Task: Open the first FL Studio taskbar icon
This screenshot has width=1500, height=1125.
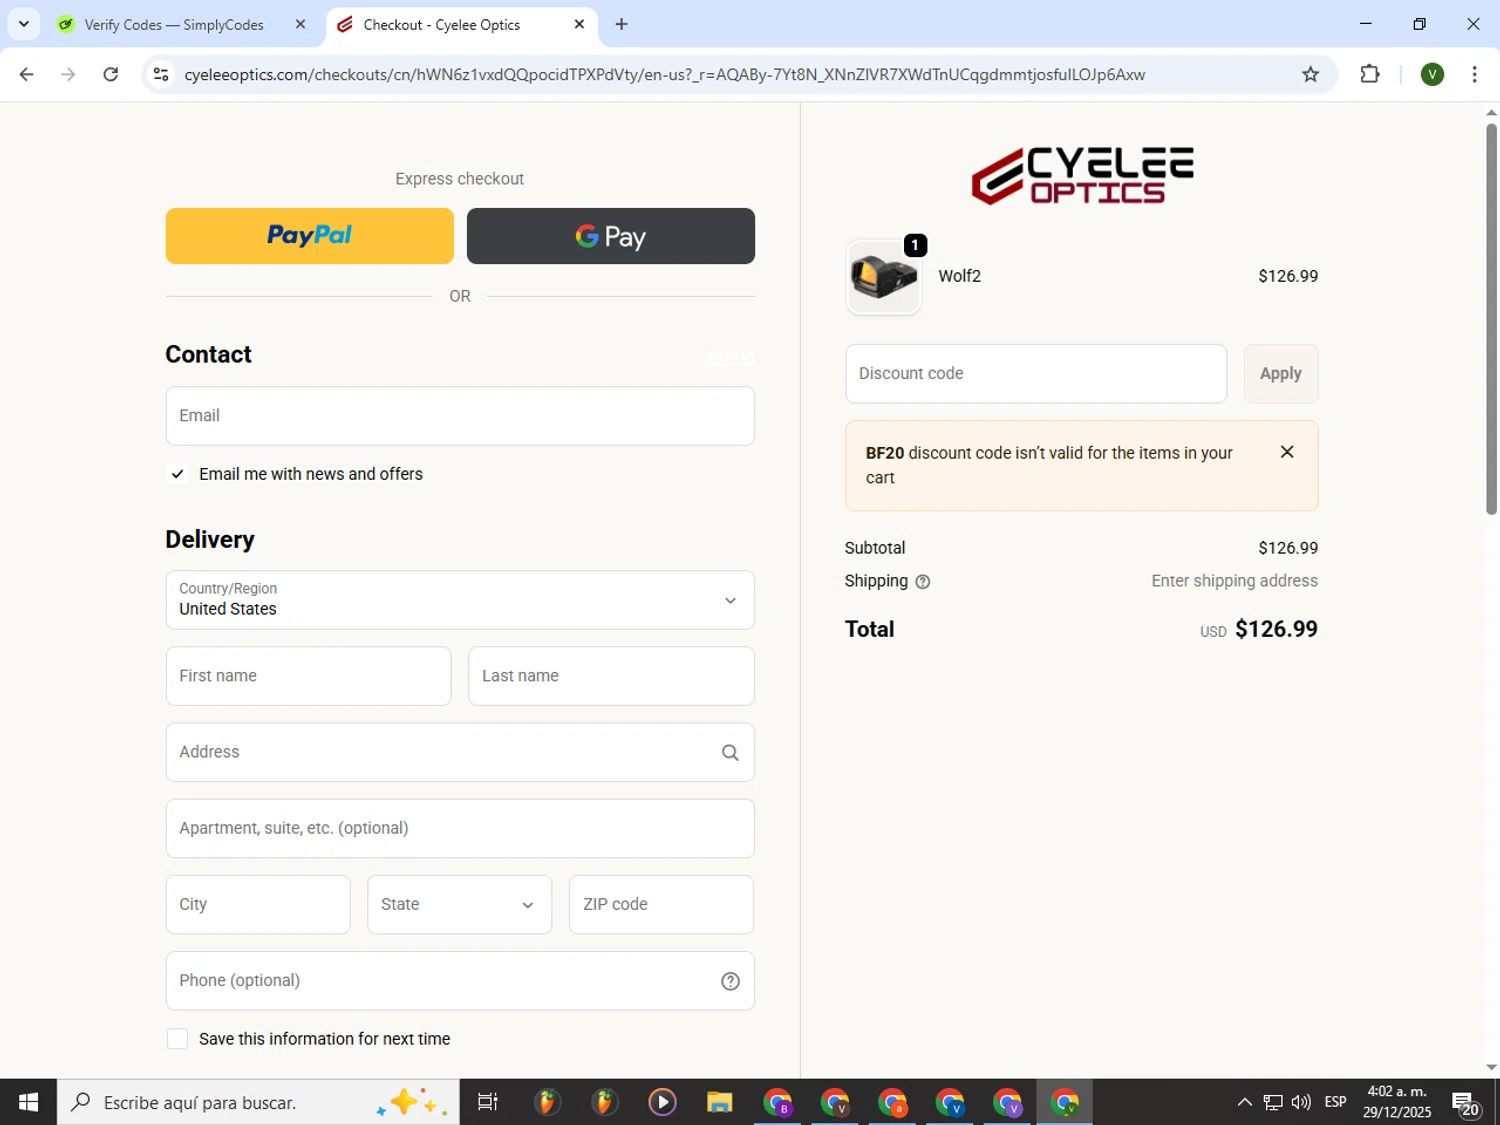Action: (546, 1102)
